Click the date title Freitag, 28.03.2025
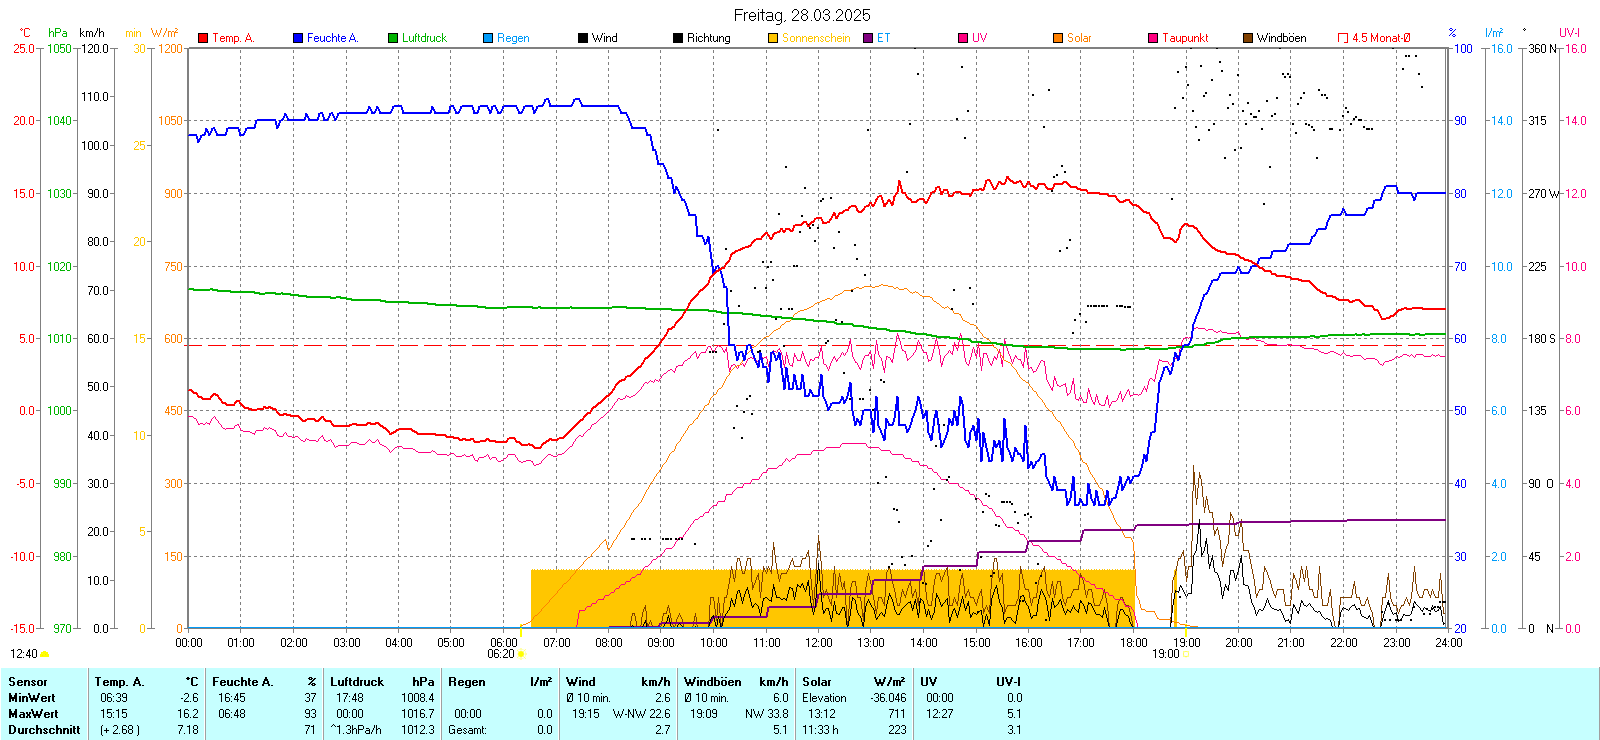Viewport: 1600px width, 740px height. point(801,15)
